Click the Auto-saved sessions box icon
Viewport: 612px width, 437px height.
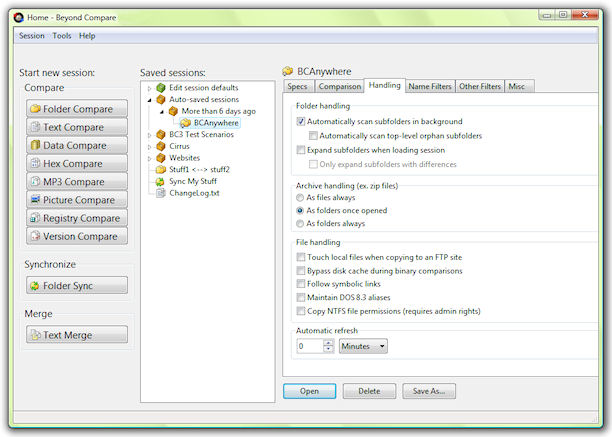(161, 99)
